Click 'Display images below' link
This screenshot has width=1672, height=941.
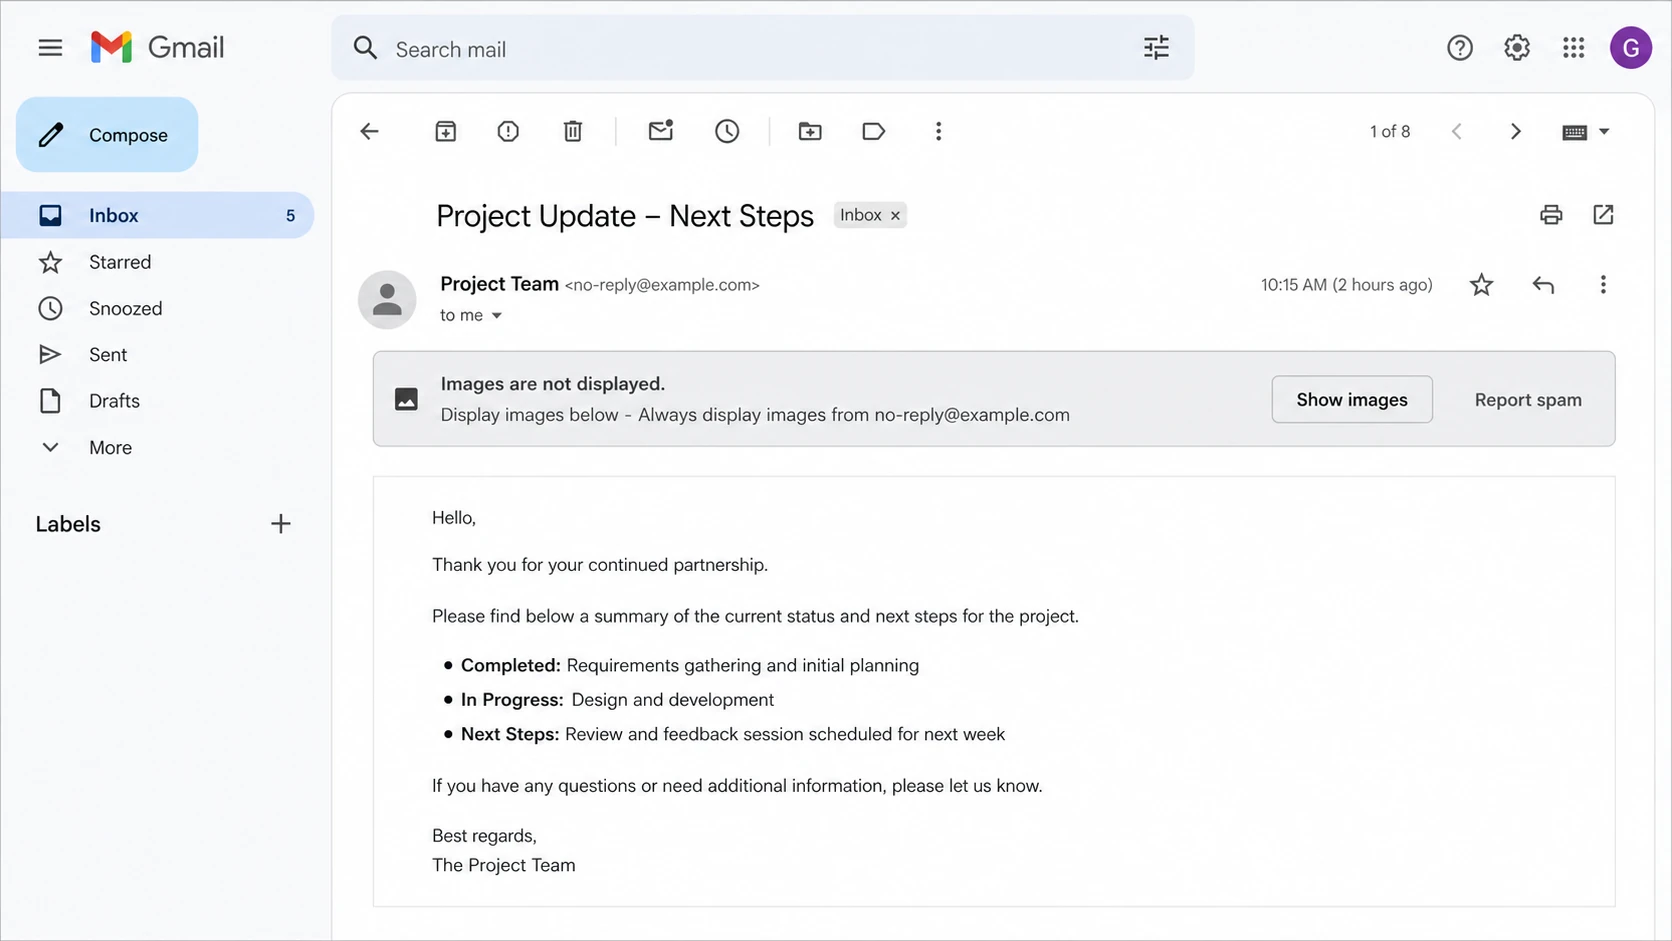tap(530, 415)
